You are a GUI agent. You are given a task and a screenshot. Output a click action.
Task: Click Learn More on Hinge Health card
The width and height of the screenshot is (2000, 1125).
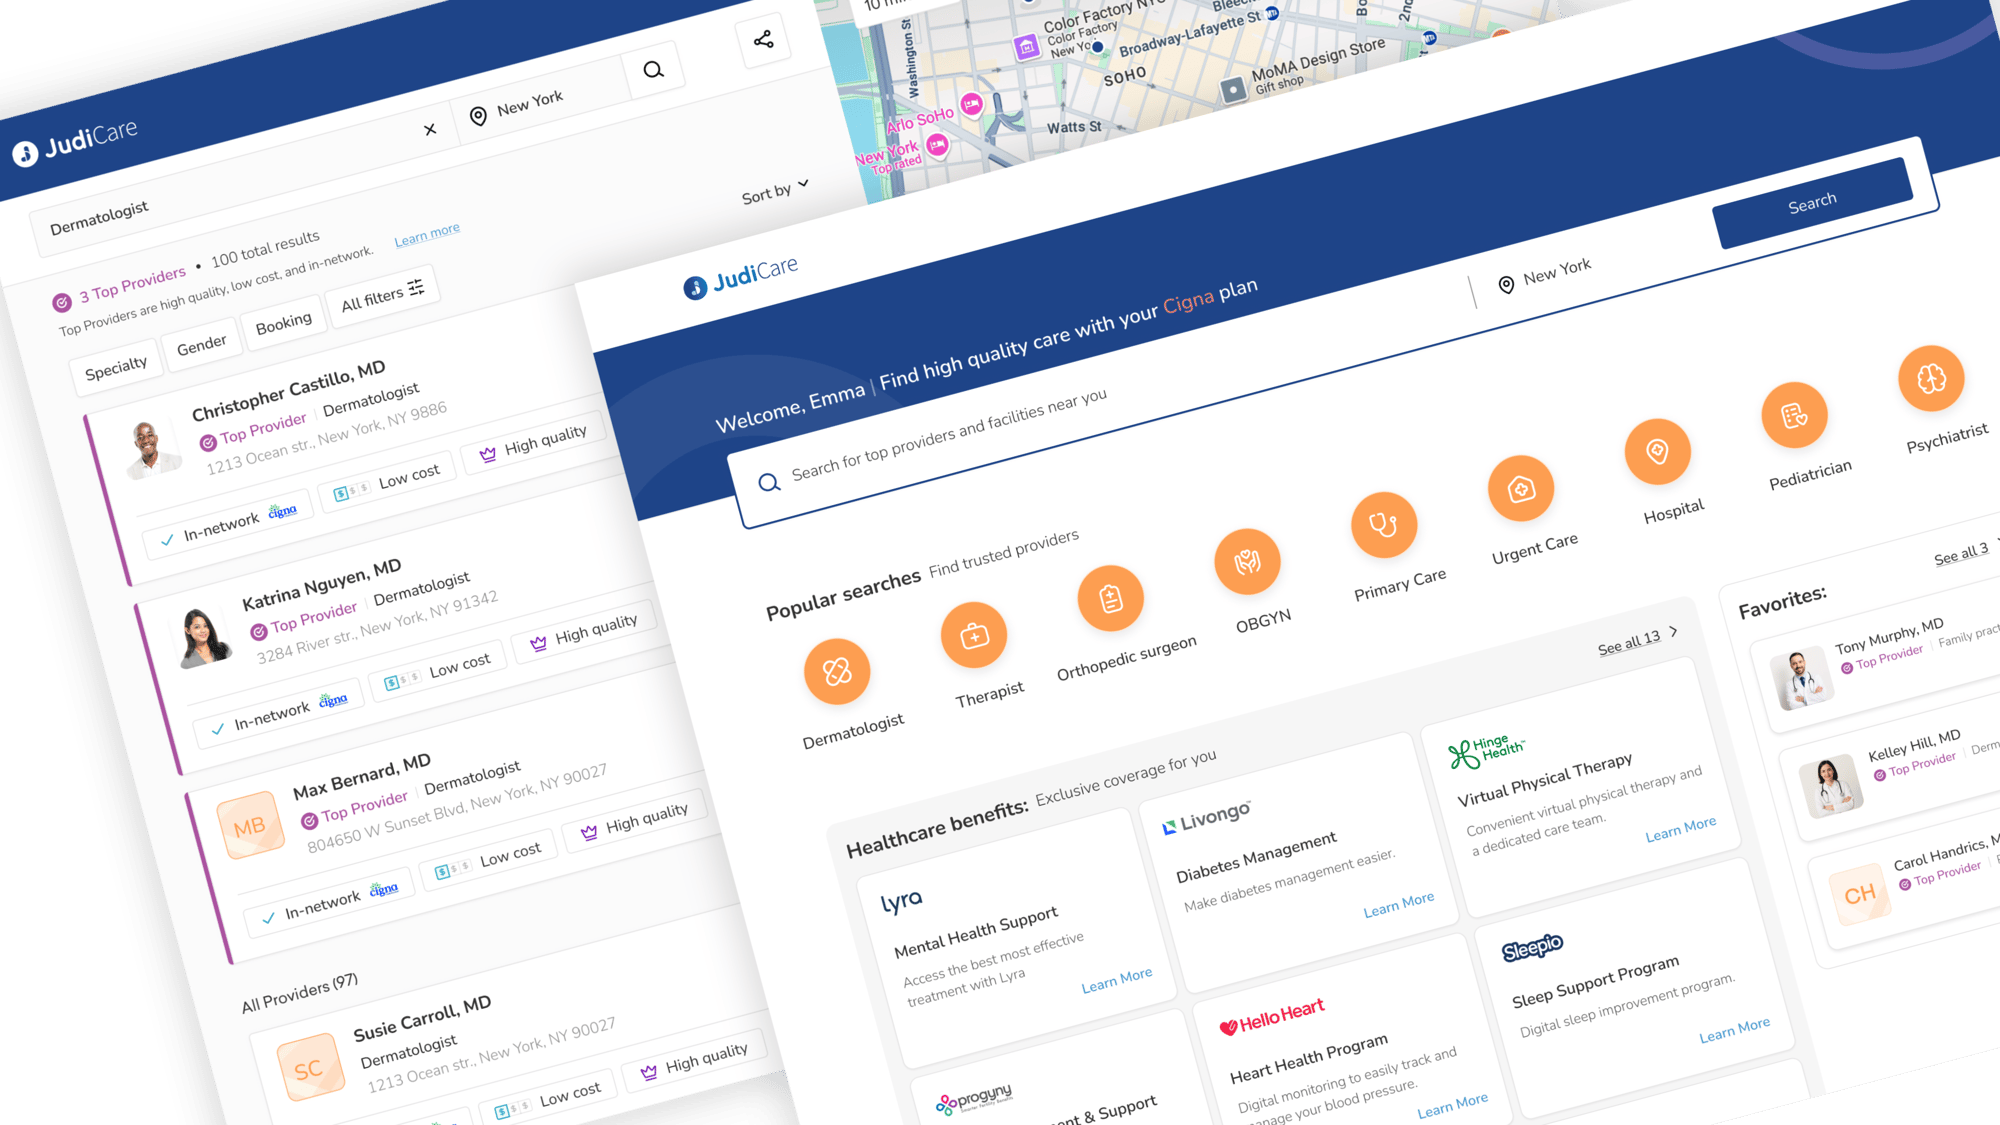(1680, 829)
